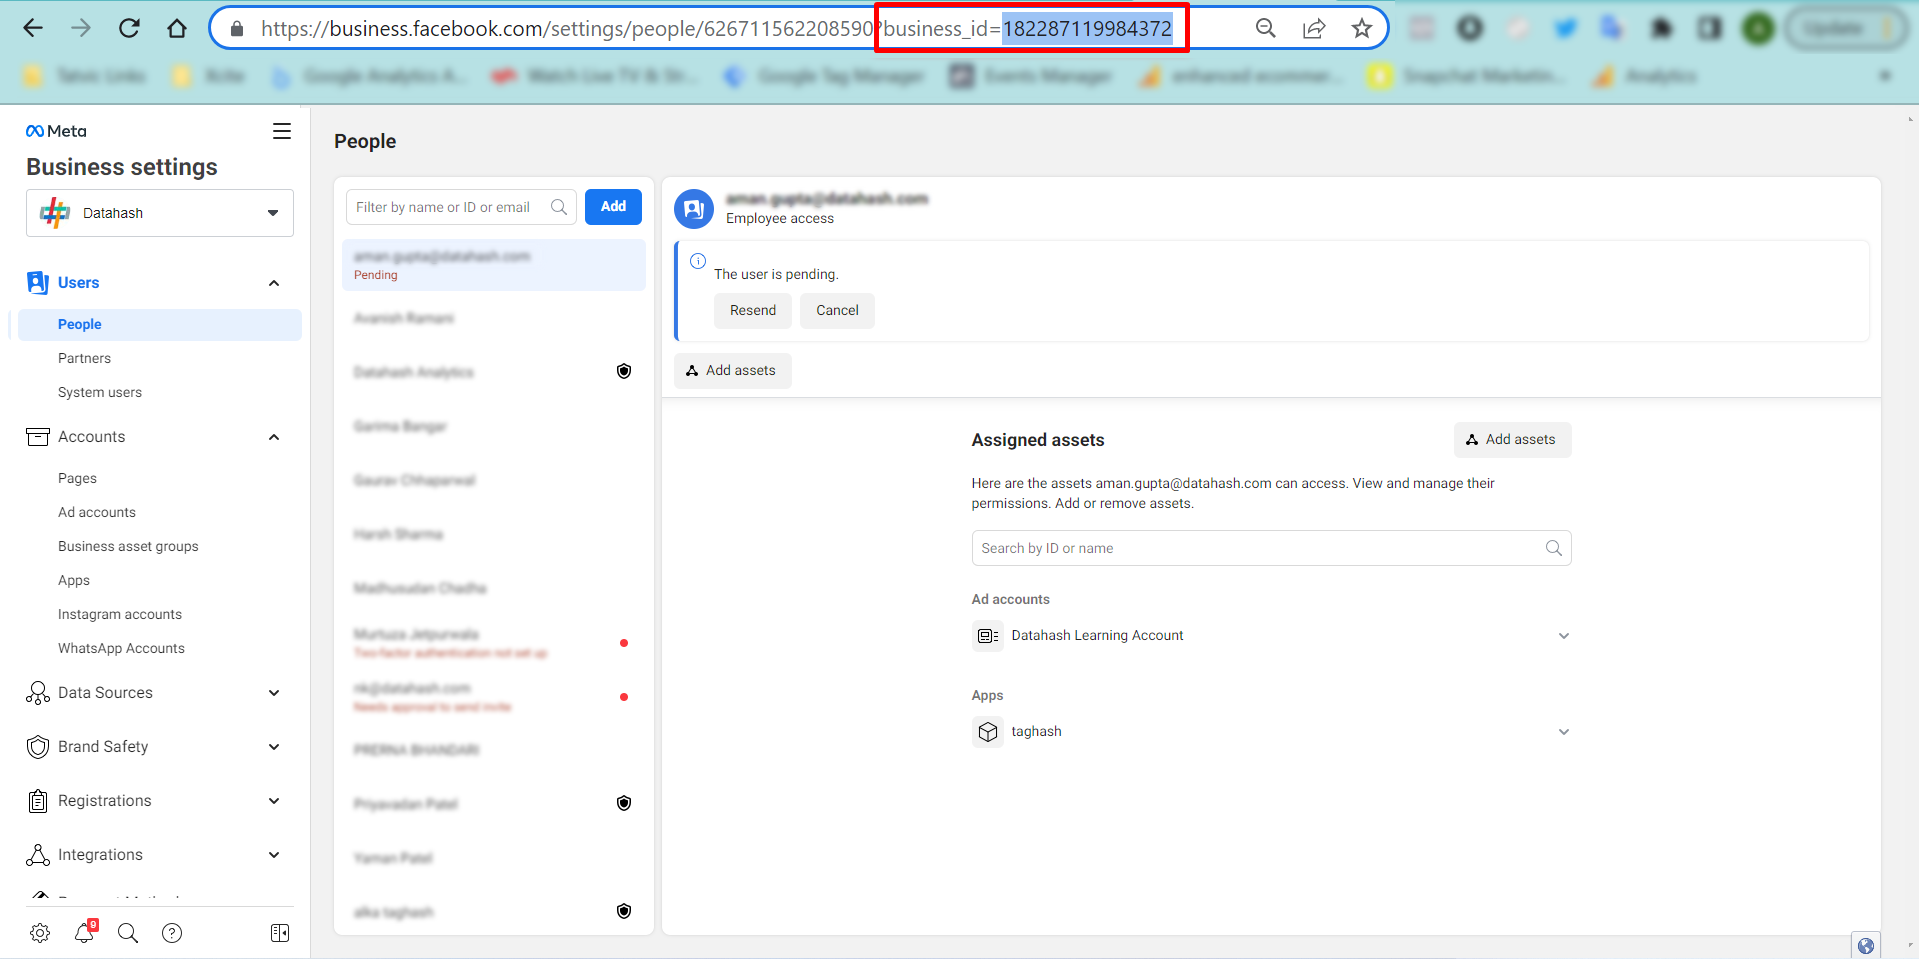Collapse the Users section
This screenshot has height=959, width=1919.
coord(274,283)
